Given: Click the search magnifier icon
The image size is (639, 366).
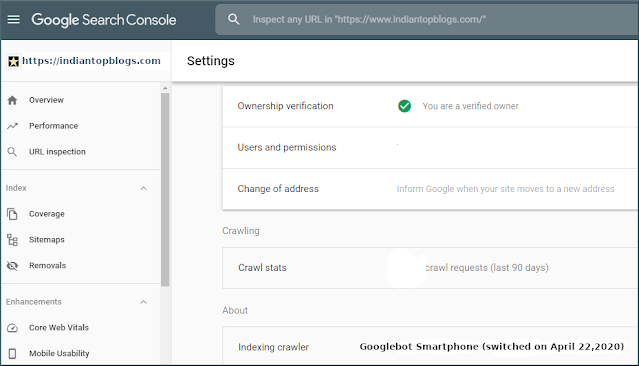Looking at the screenshot, I should click(x=234, y=19).
